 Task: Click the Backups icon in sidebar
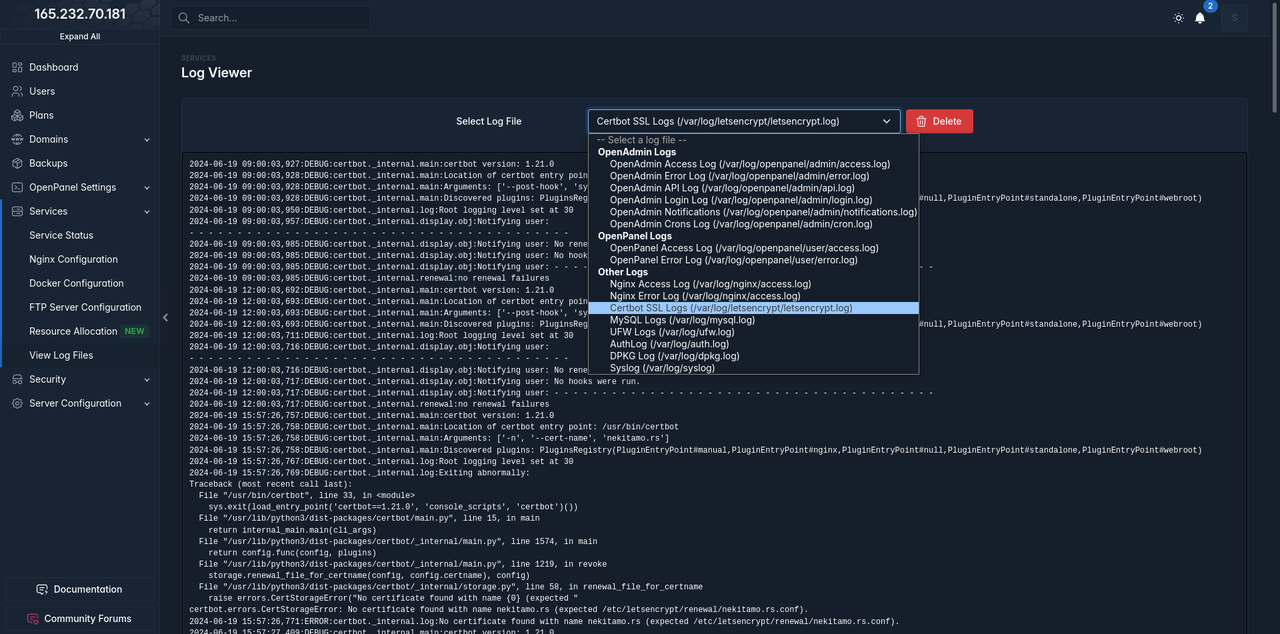click(x=17, y=163)
